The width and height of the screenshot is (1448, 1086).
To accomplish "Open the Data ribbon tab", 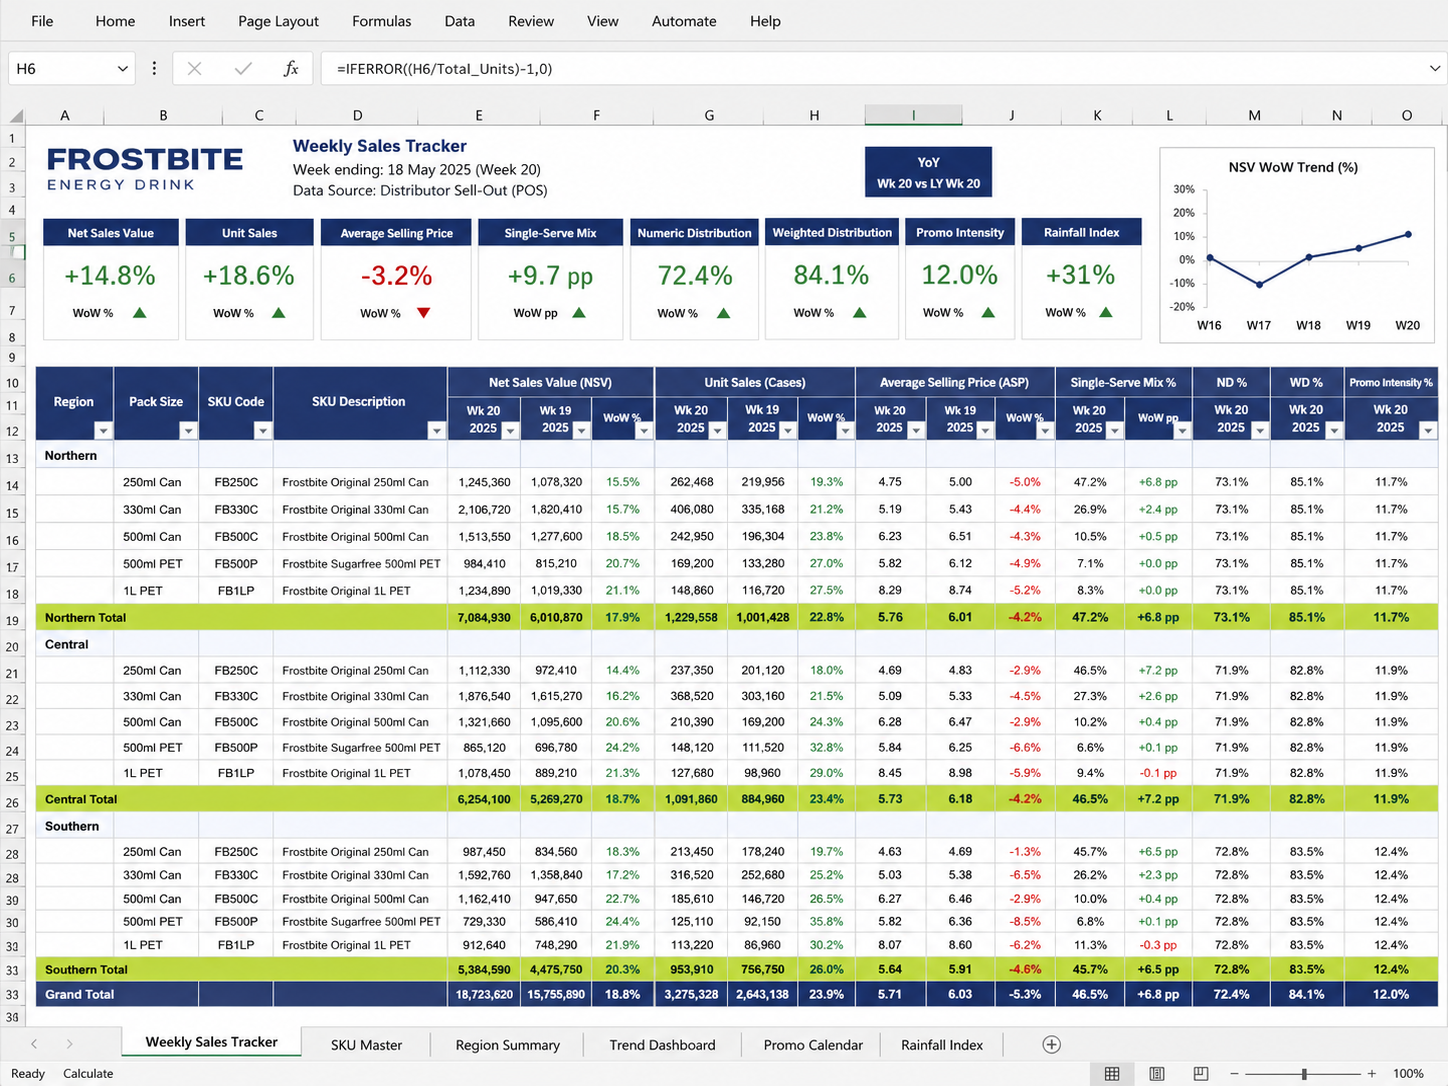I will (460, 21).
